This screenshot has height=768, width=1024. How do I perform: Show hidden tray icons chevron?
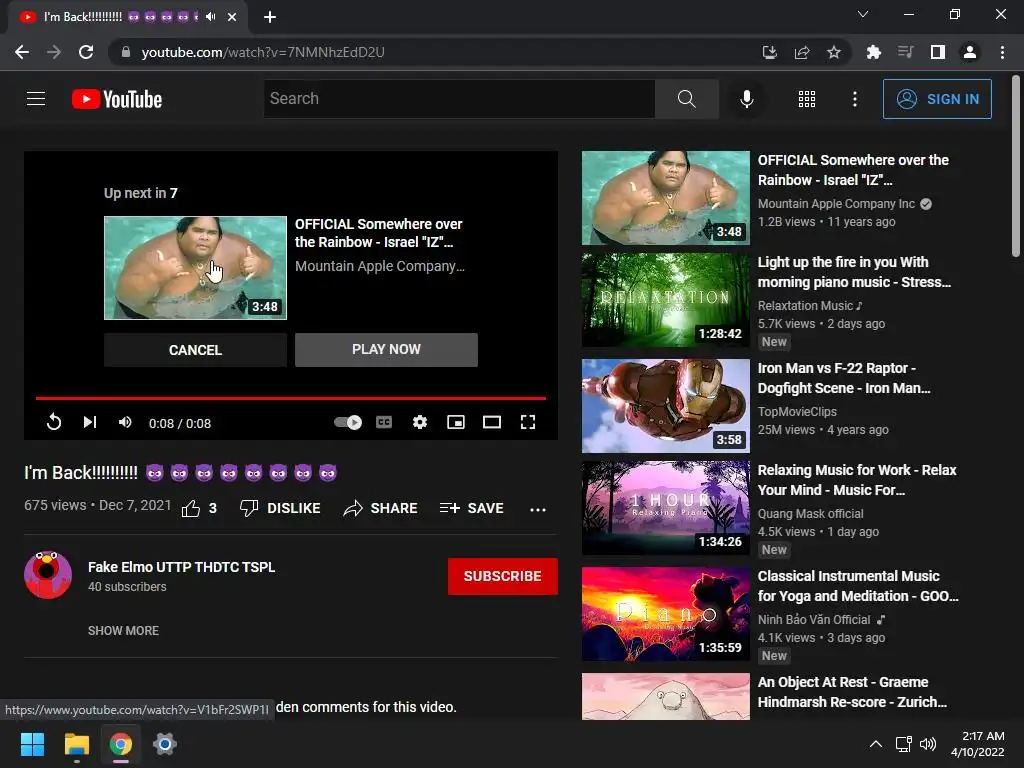[876, 744]
